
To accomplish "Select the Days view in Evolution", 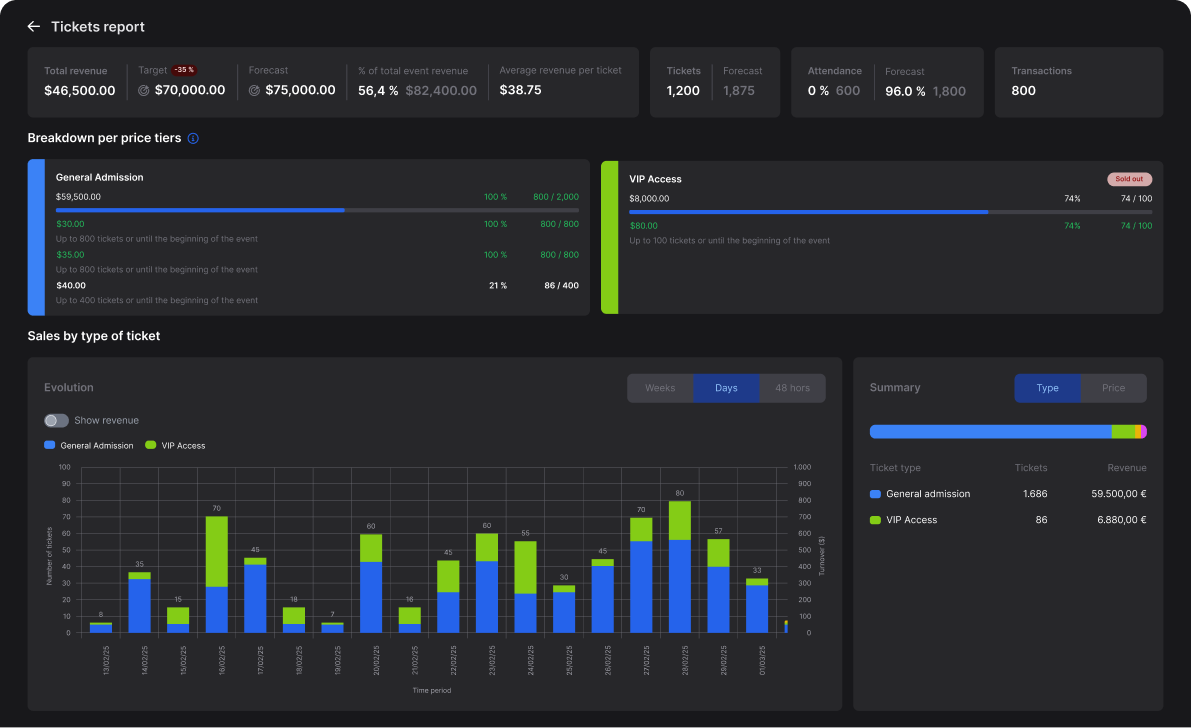I will tap(726, 388).
